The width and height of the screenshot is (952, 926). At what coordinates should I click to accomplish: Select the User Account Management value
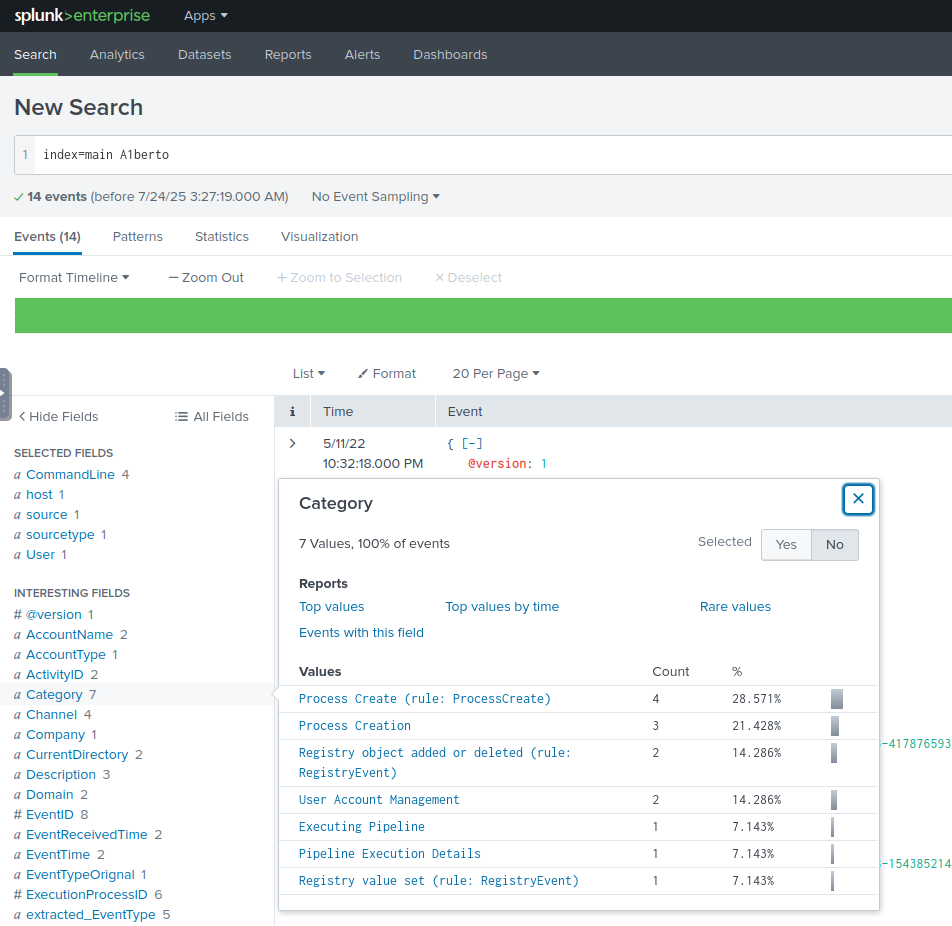379,800
